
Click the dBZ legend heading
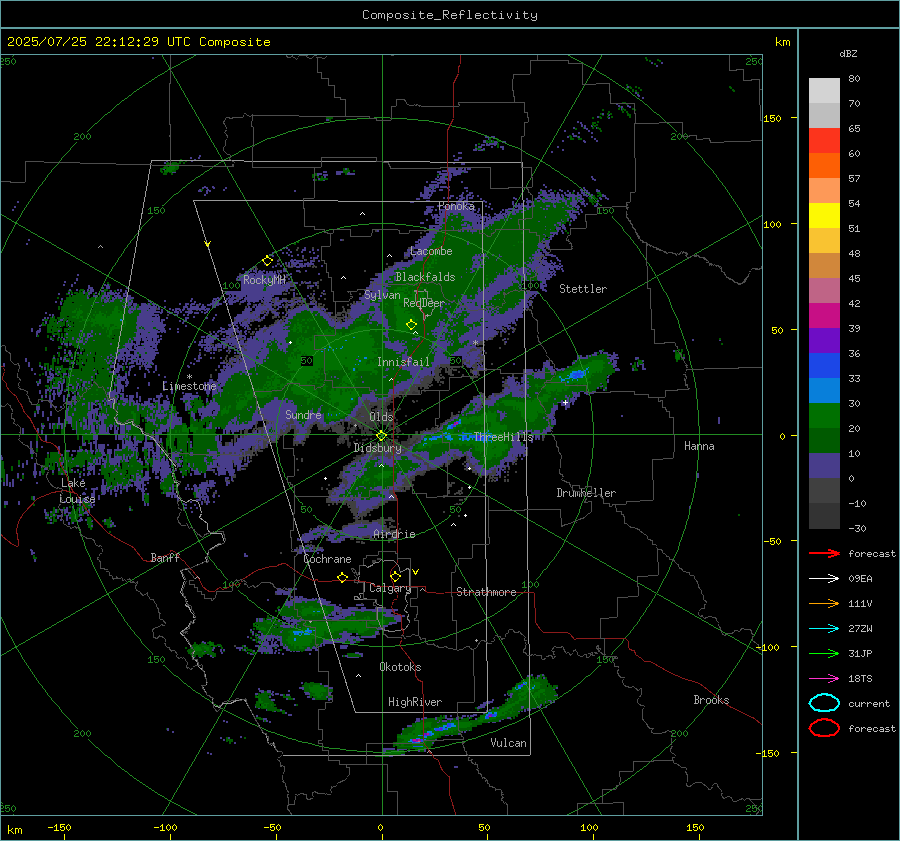(848, 54)
